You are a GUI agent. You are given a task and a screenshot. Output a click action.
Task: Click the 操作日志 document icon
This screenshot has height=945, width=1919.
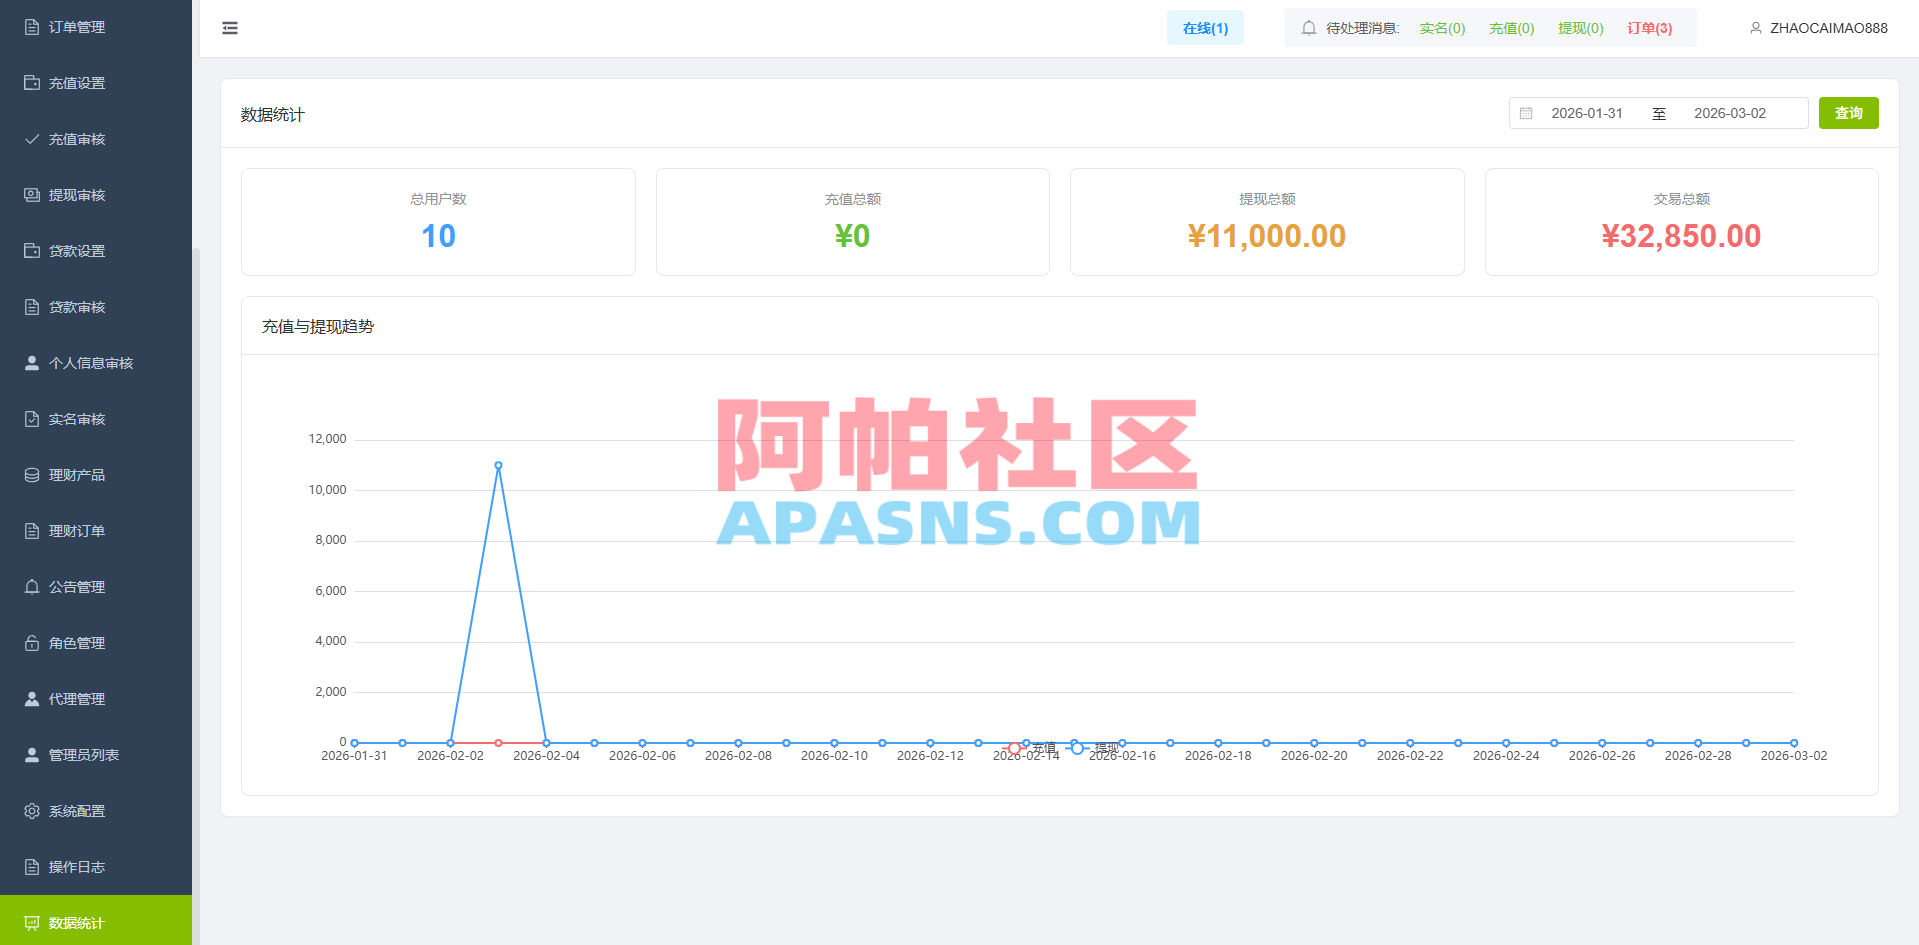click(32, 867)
